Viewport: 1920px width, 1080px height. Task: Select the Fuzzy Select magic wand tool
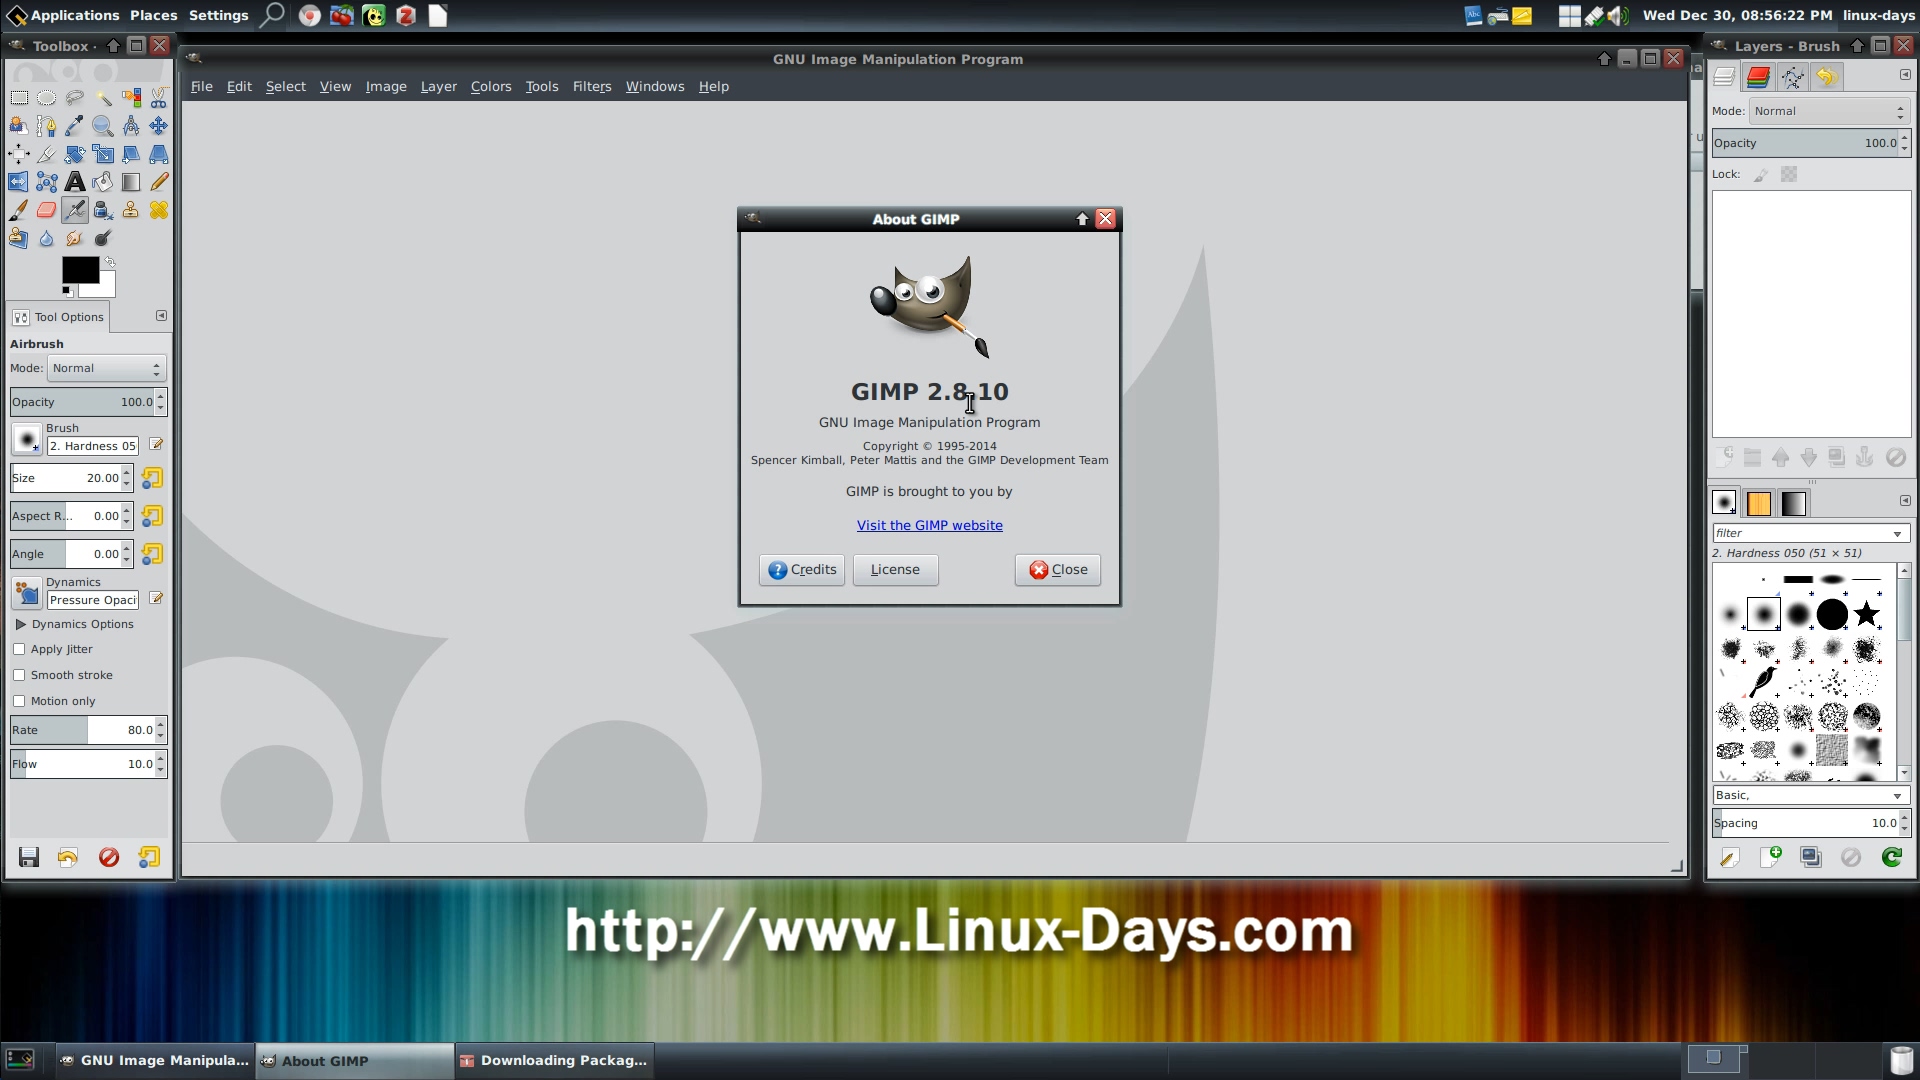[103, 98]
